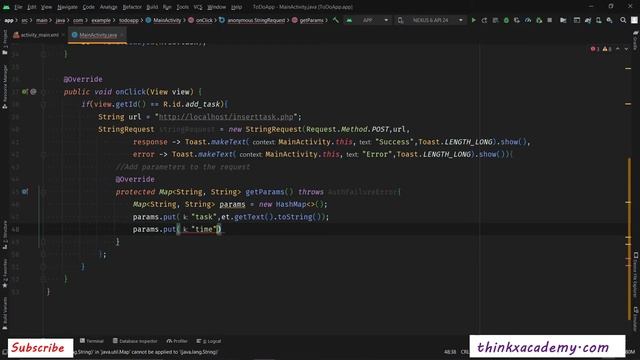Click the next highlighted error arrow
This screenshot has height=360, width=640.
point(626,49)
